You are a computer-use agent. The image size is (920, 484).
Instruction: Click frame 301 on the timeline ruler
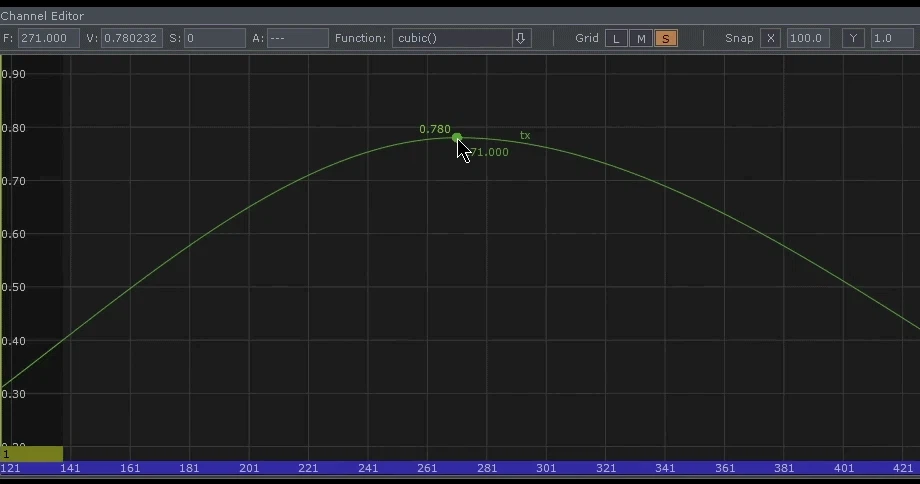point(546,468)
